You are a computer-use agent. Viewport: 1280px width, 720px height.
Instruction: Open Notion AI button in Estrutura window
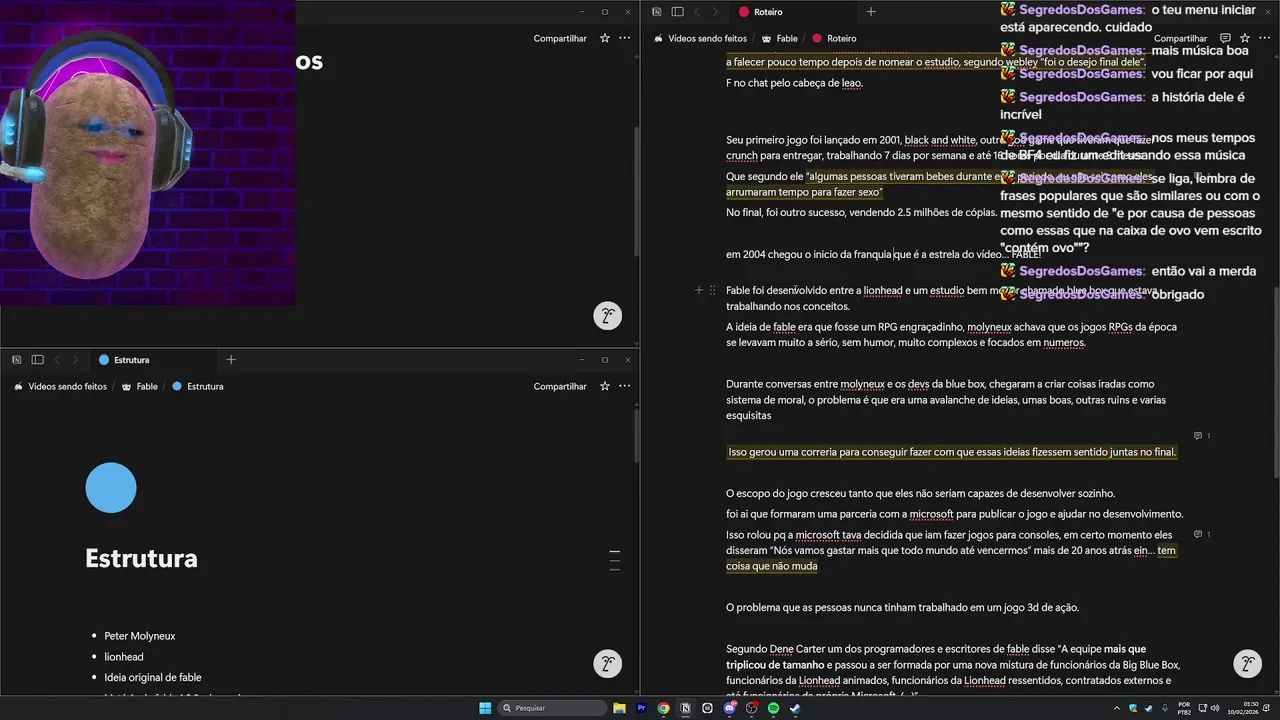[607, 664]
